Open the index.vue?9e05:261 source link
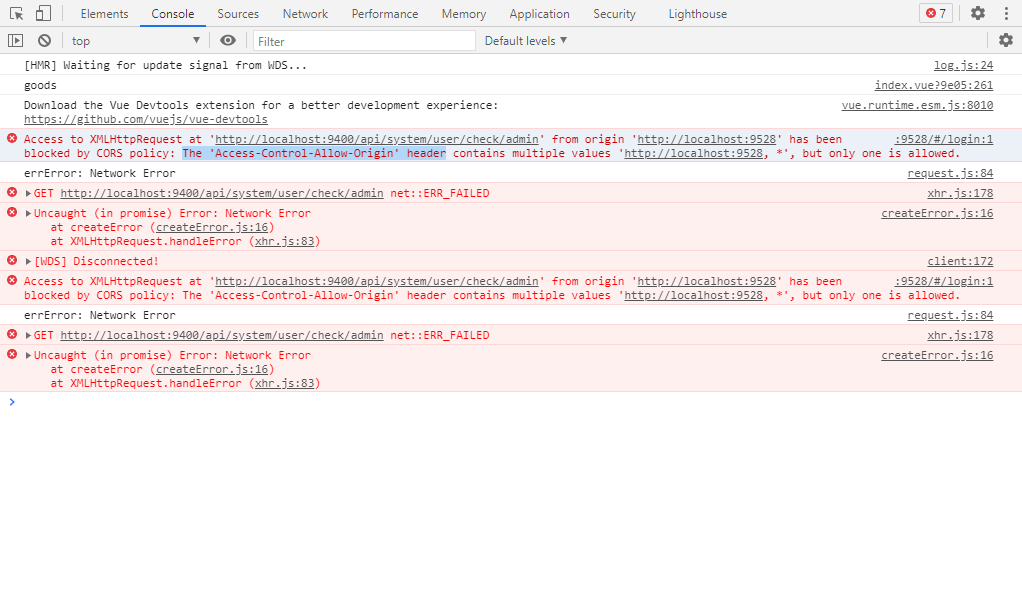Image resolution: width=1022 pixels, height=601 pixels. coord(933,85)
